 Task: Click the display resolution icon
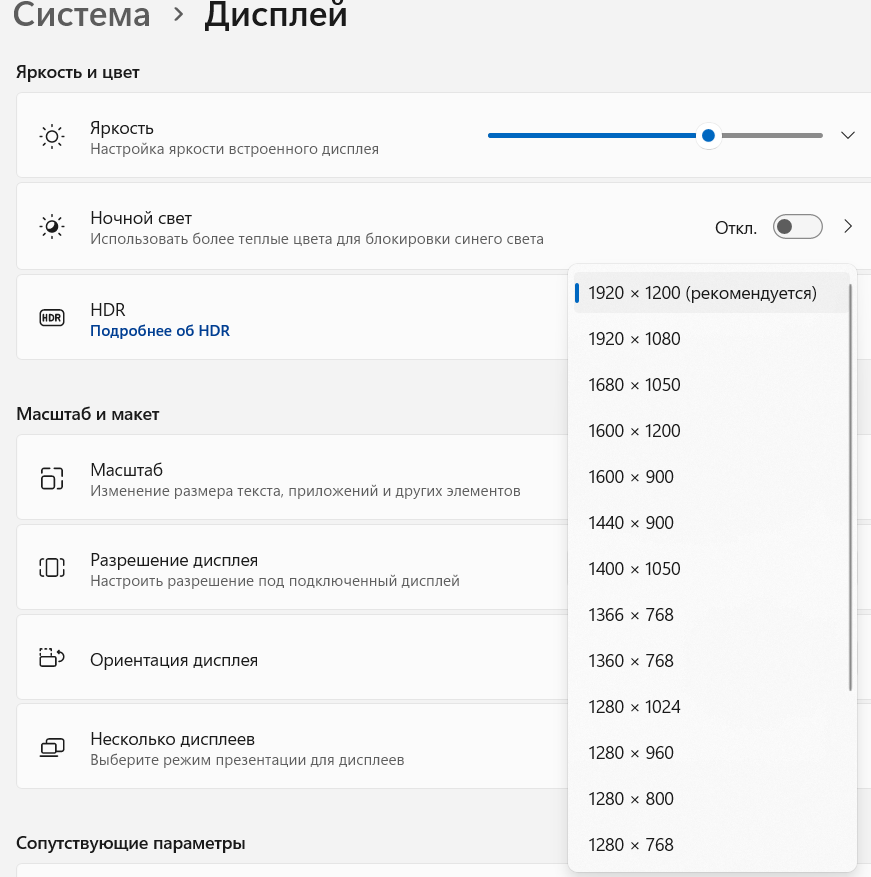coord(52,568)
